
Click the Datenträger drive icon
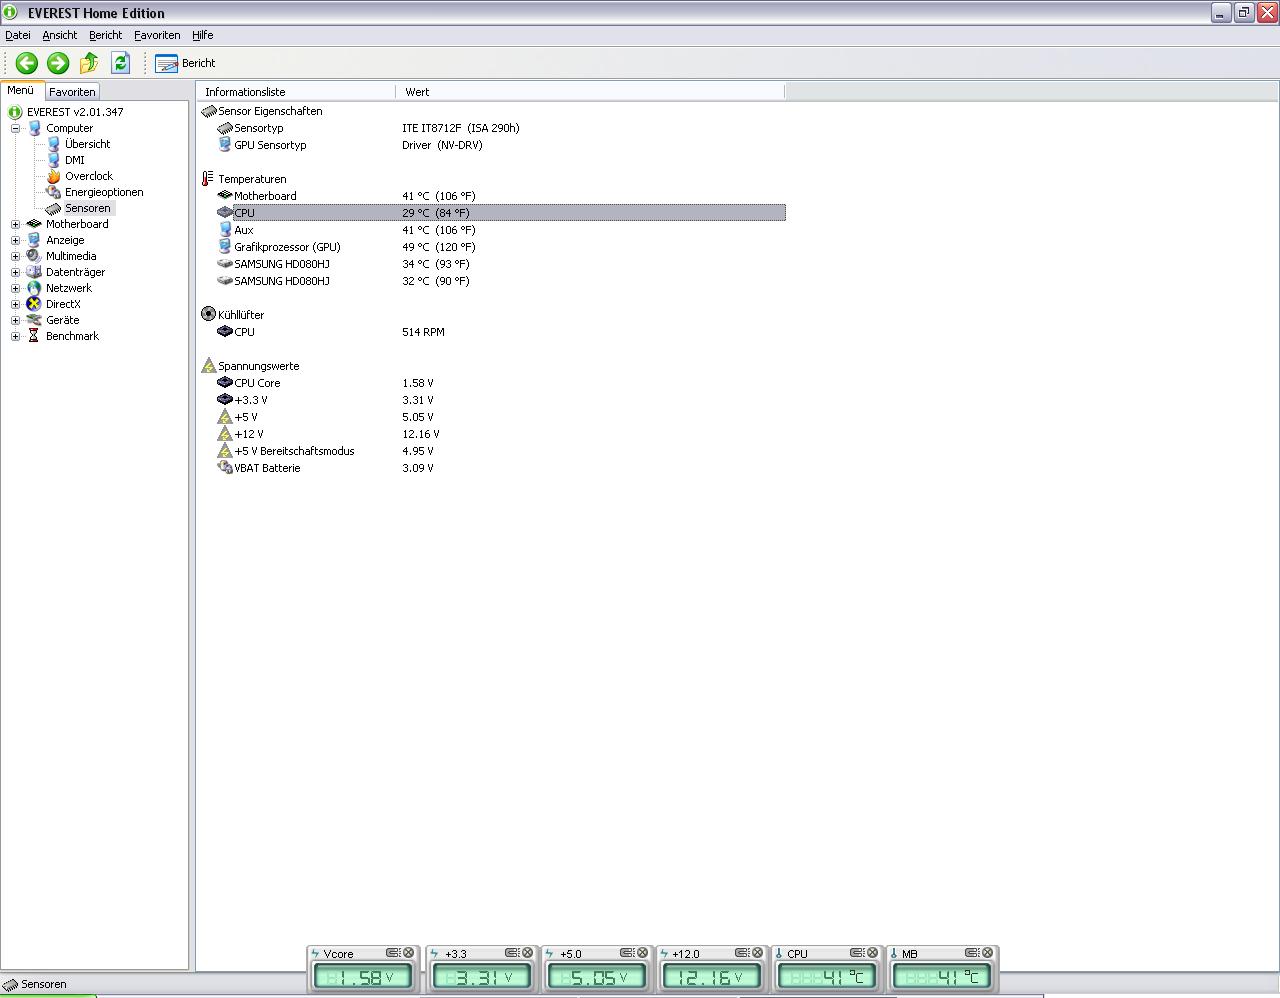(x=34, y=272)
